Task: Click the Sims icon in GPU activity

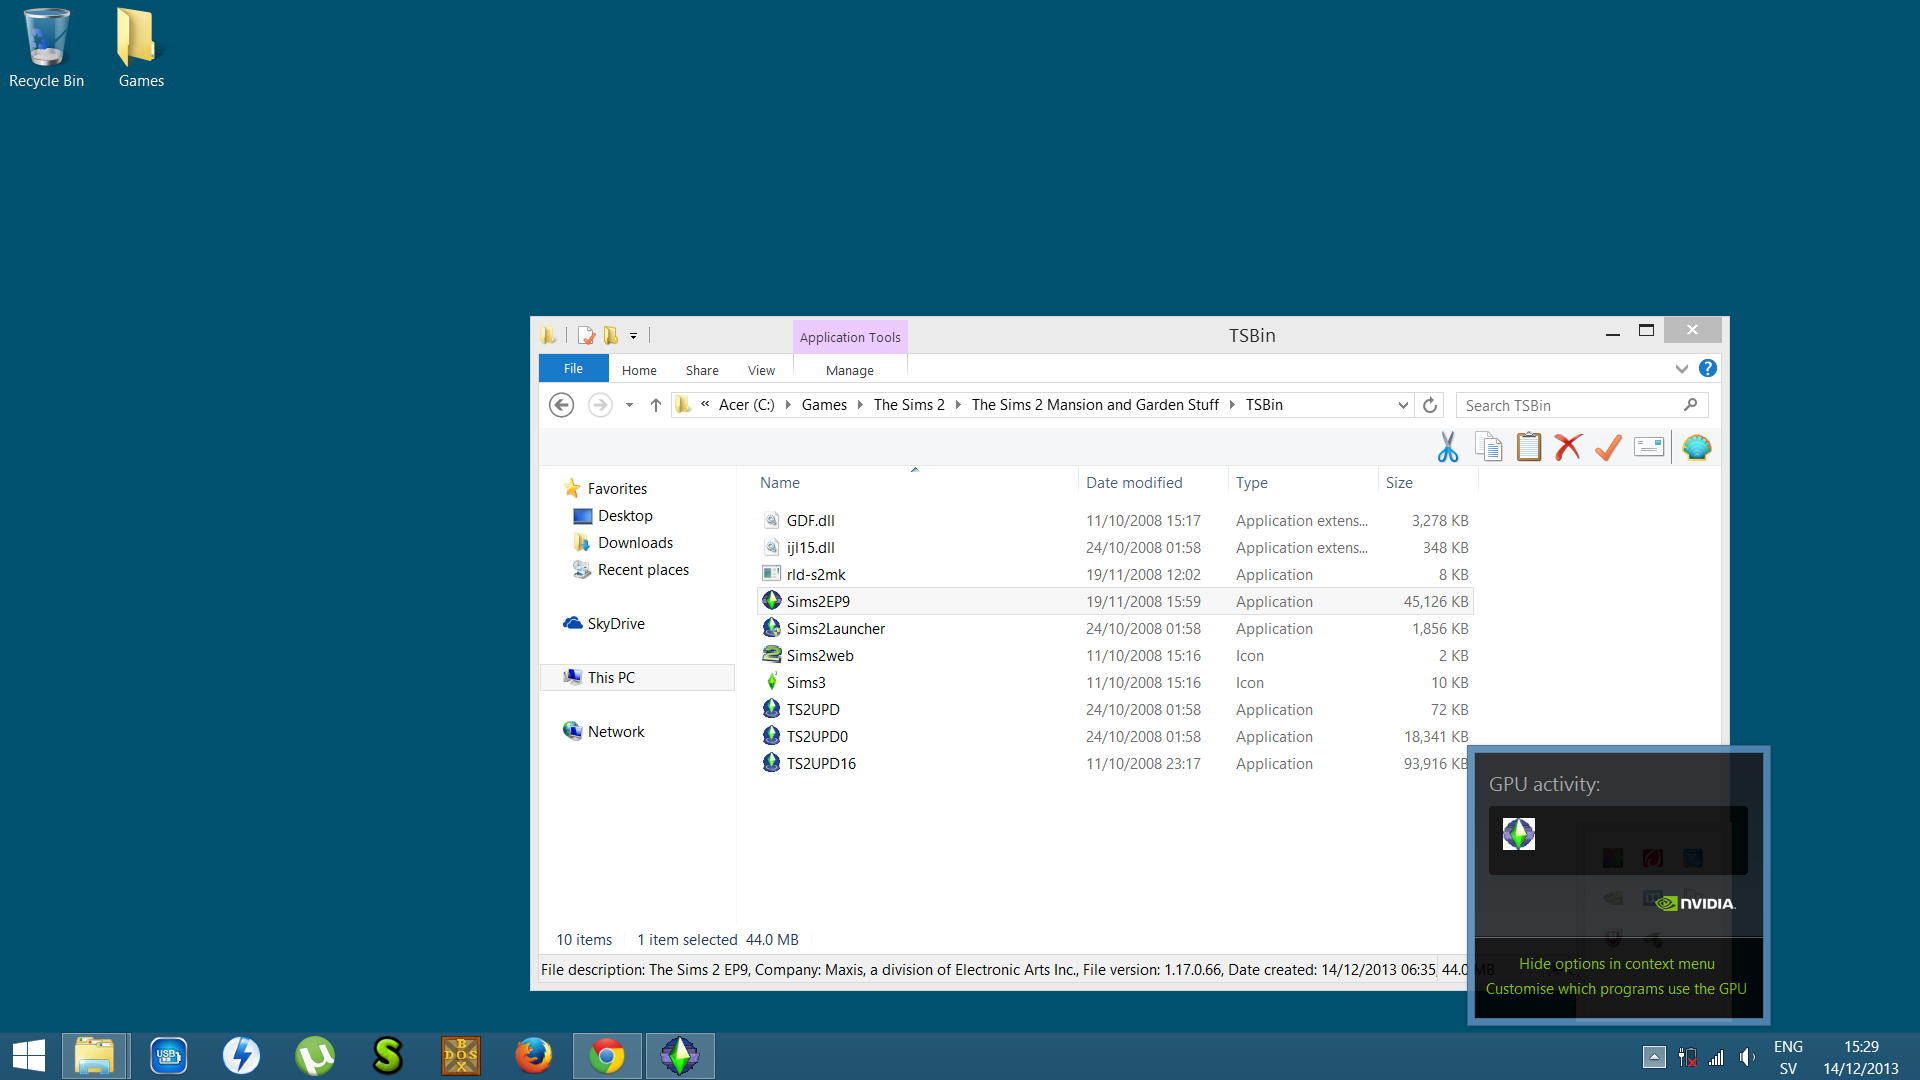Action: tap(1518, 834)
